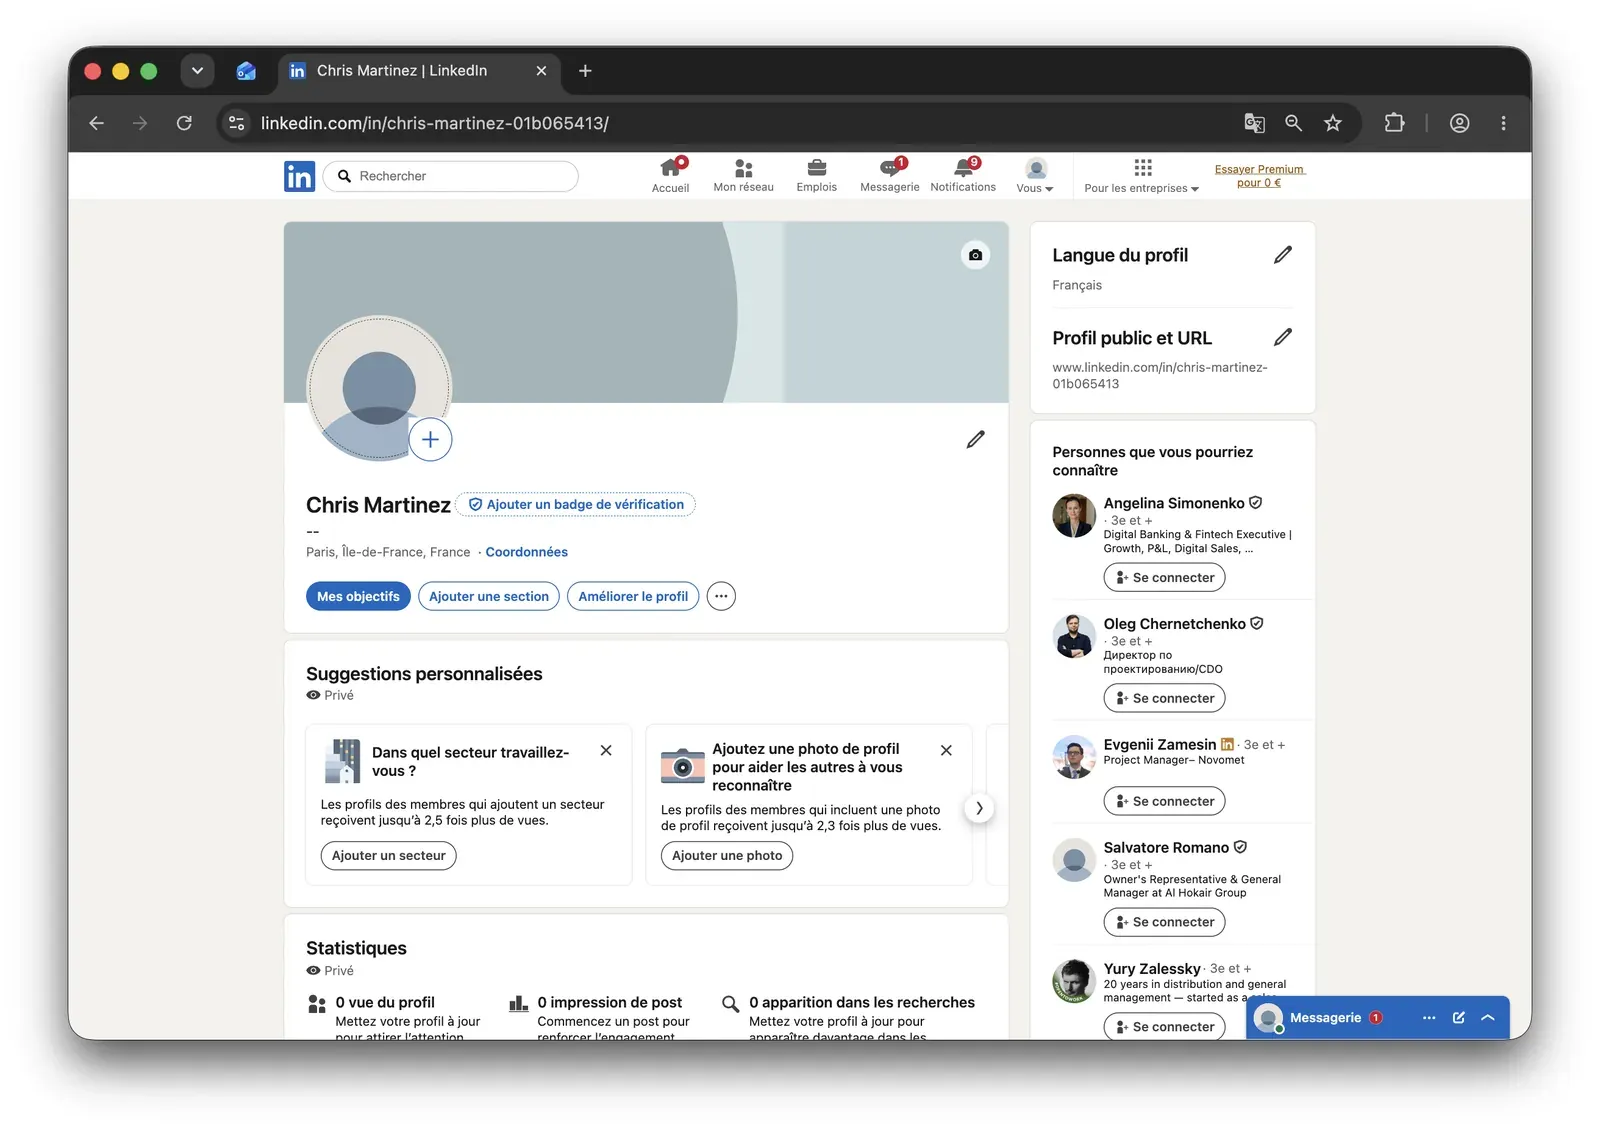Image resolution: width=1600 pixels, height=1130 pixels.
Task: Edit profile intro pencil icon
Action: (976, 439)
